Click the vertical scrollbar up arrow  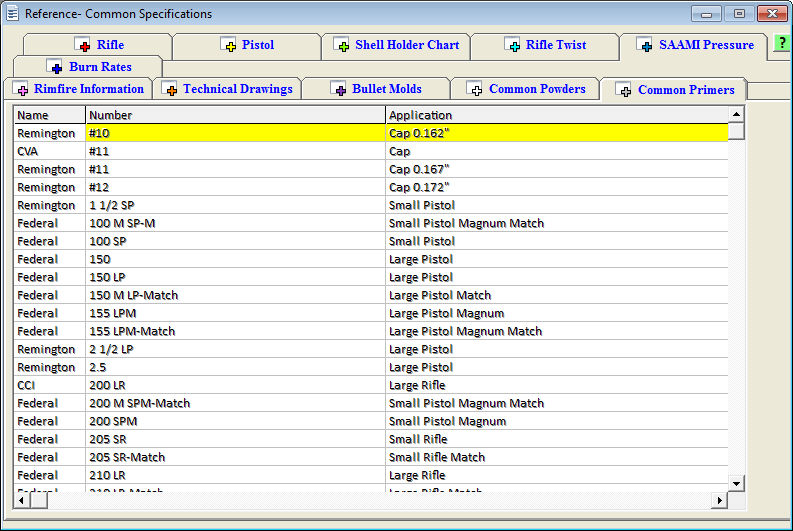(x=736, y=115)
